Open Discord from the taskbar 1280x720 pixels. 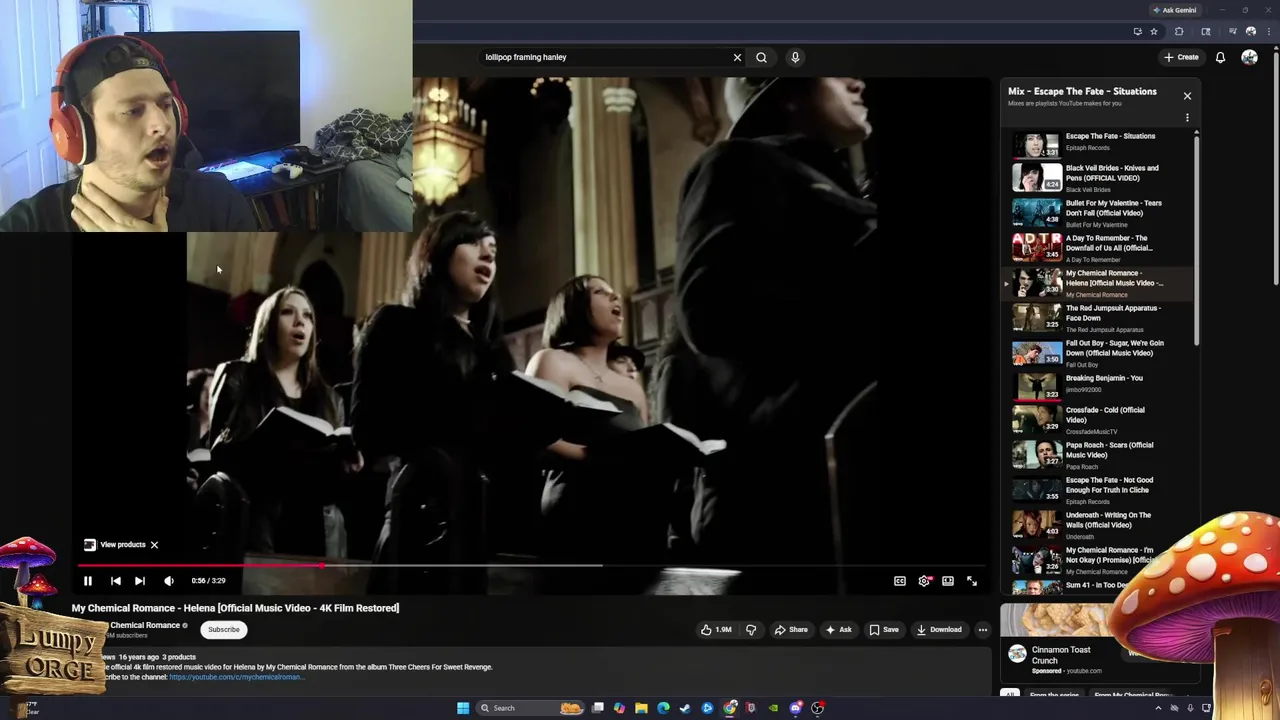pos(795,708)
